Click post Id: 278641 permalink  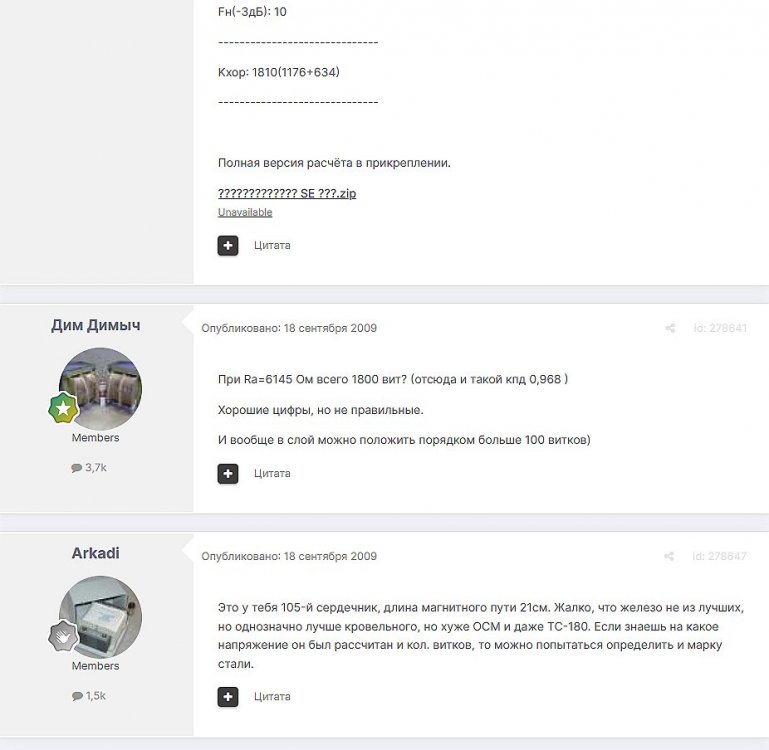tap(720, 328)
